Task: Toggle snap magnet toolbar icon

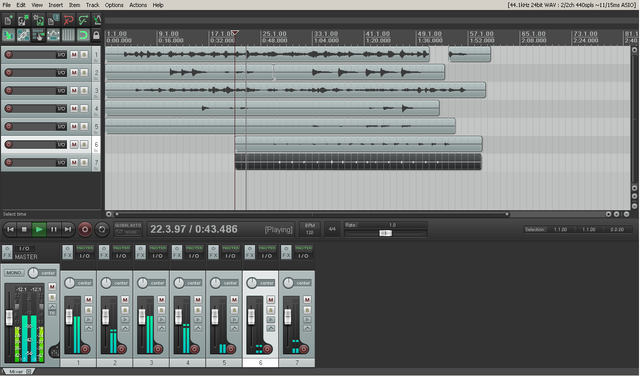Action: point(83,35)
